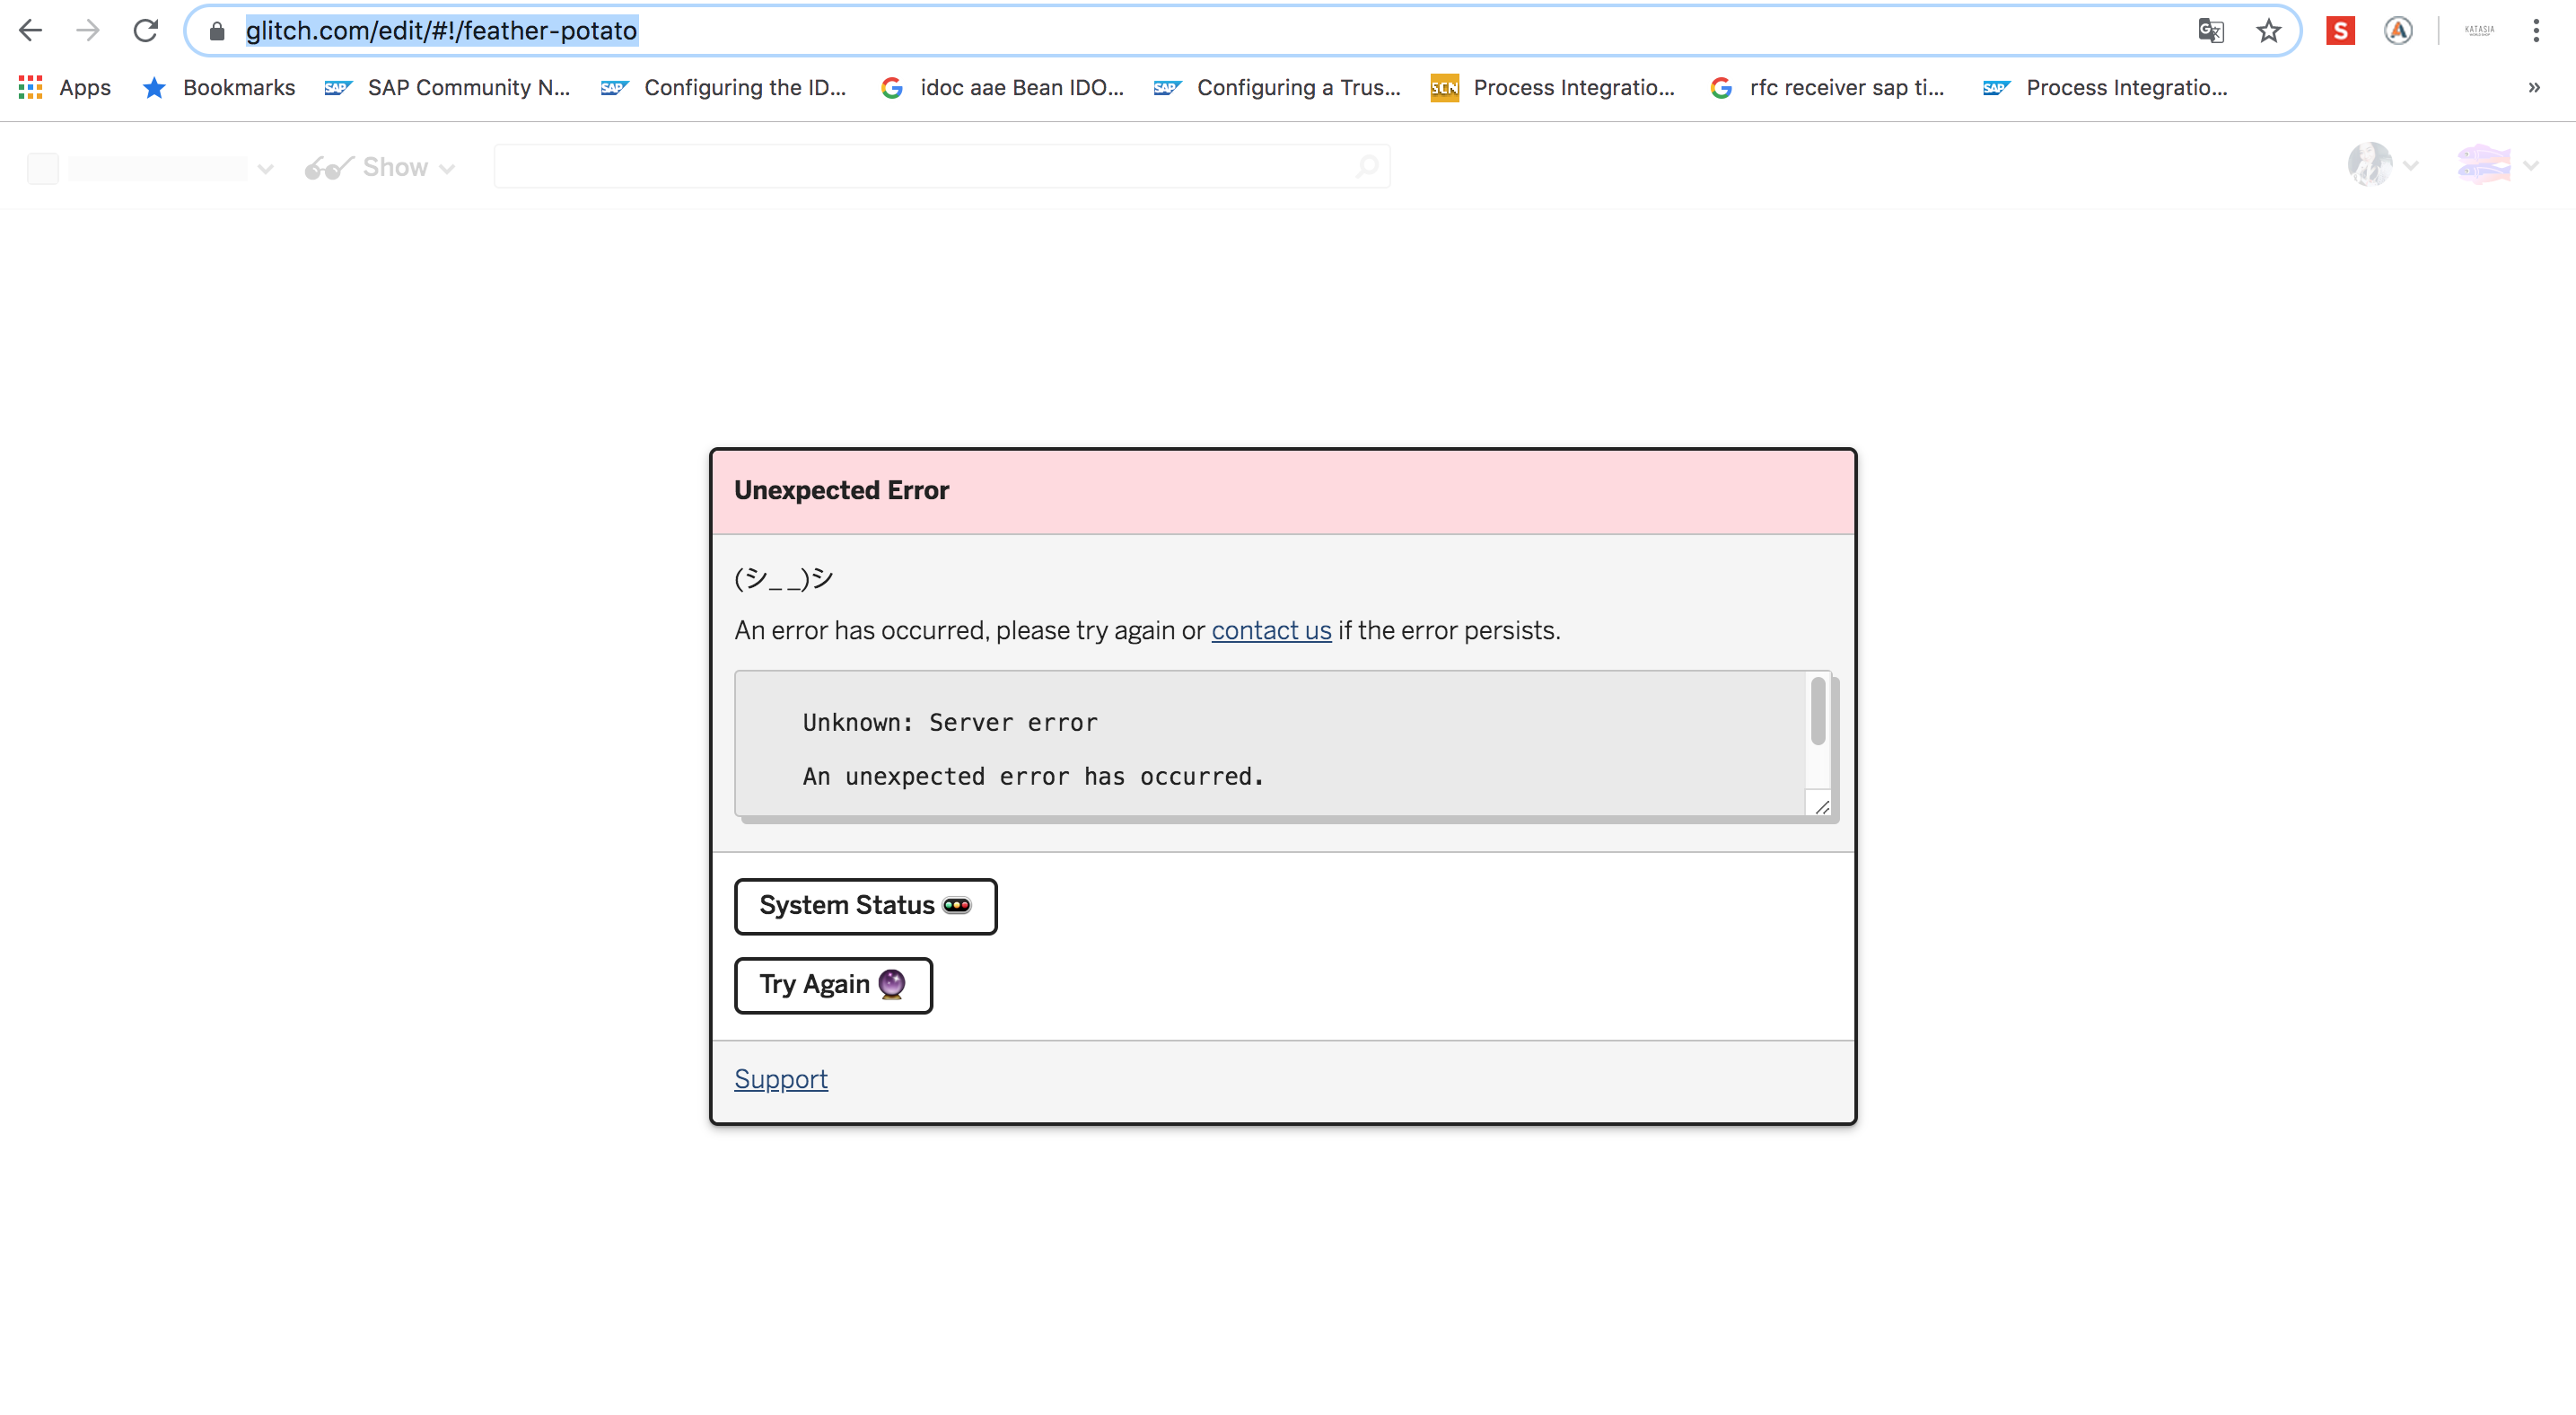Viewport: 2576px width, 1415px height.
Task: Open the user avatar dropdown menu
Action: pyautogui.click(x=2382, y=165)
